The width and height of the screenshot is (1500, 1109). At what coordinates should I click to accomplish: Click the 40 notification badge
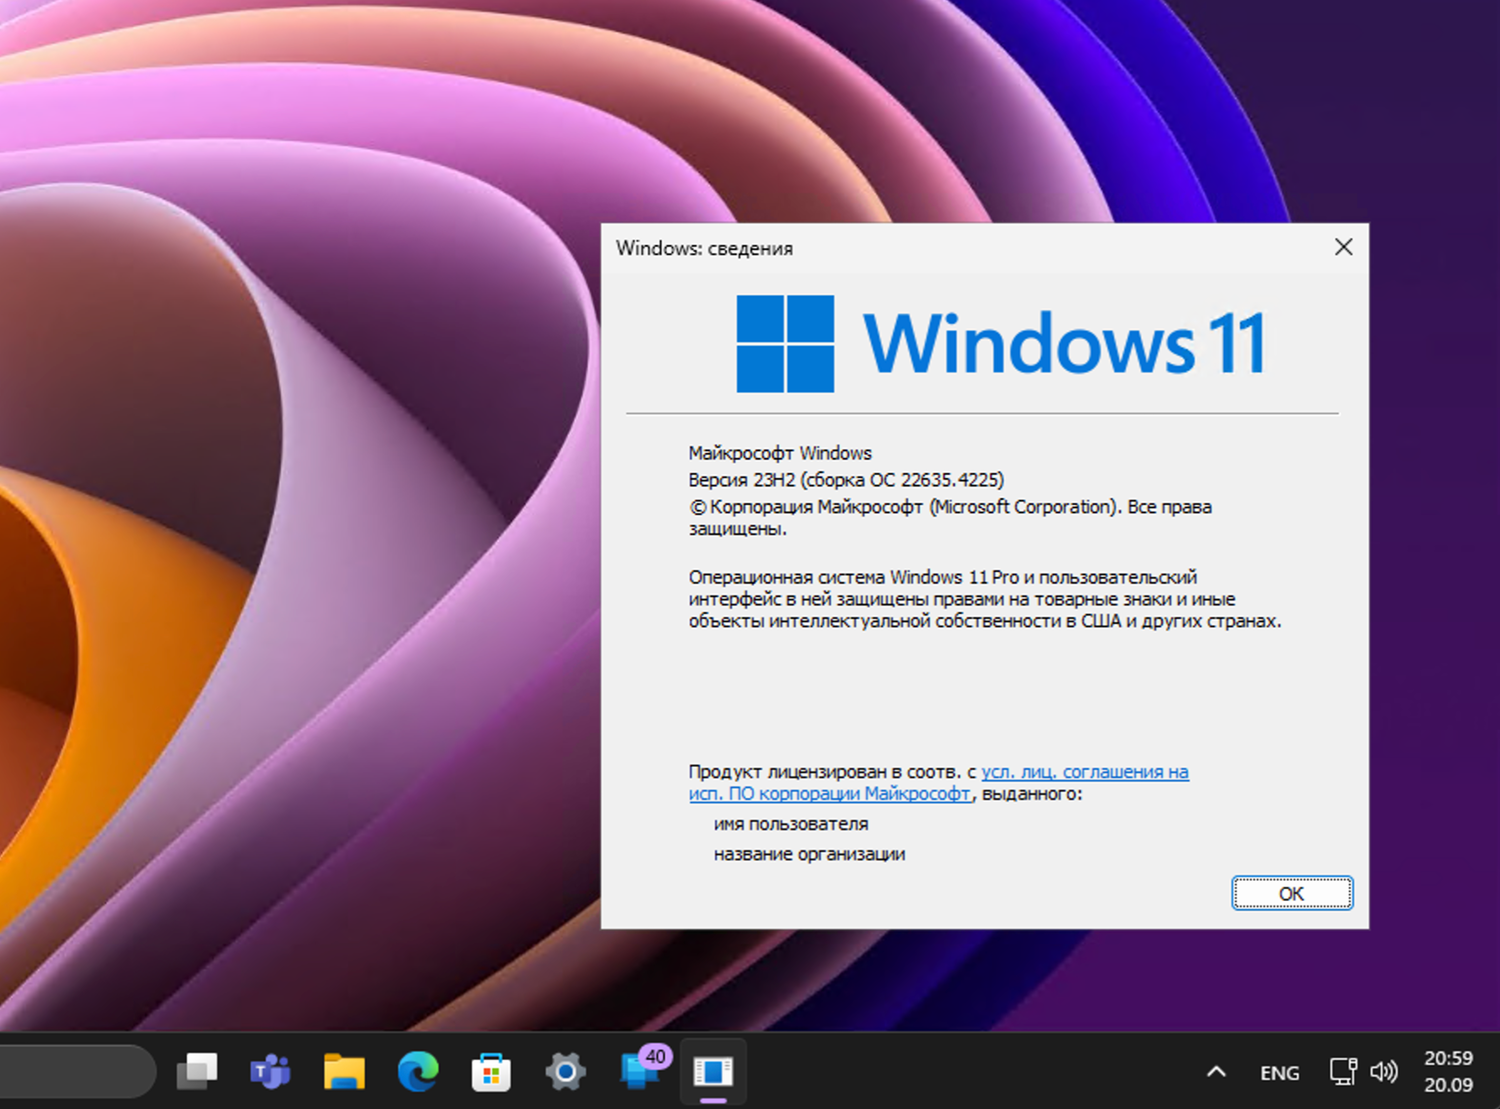point(657,1056)
